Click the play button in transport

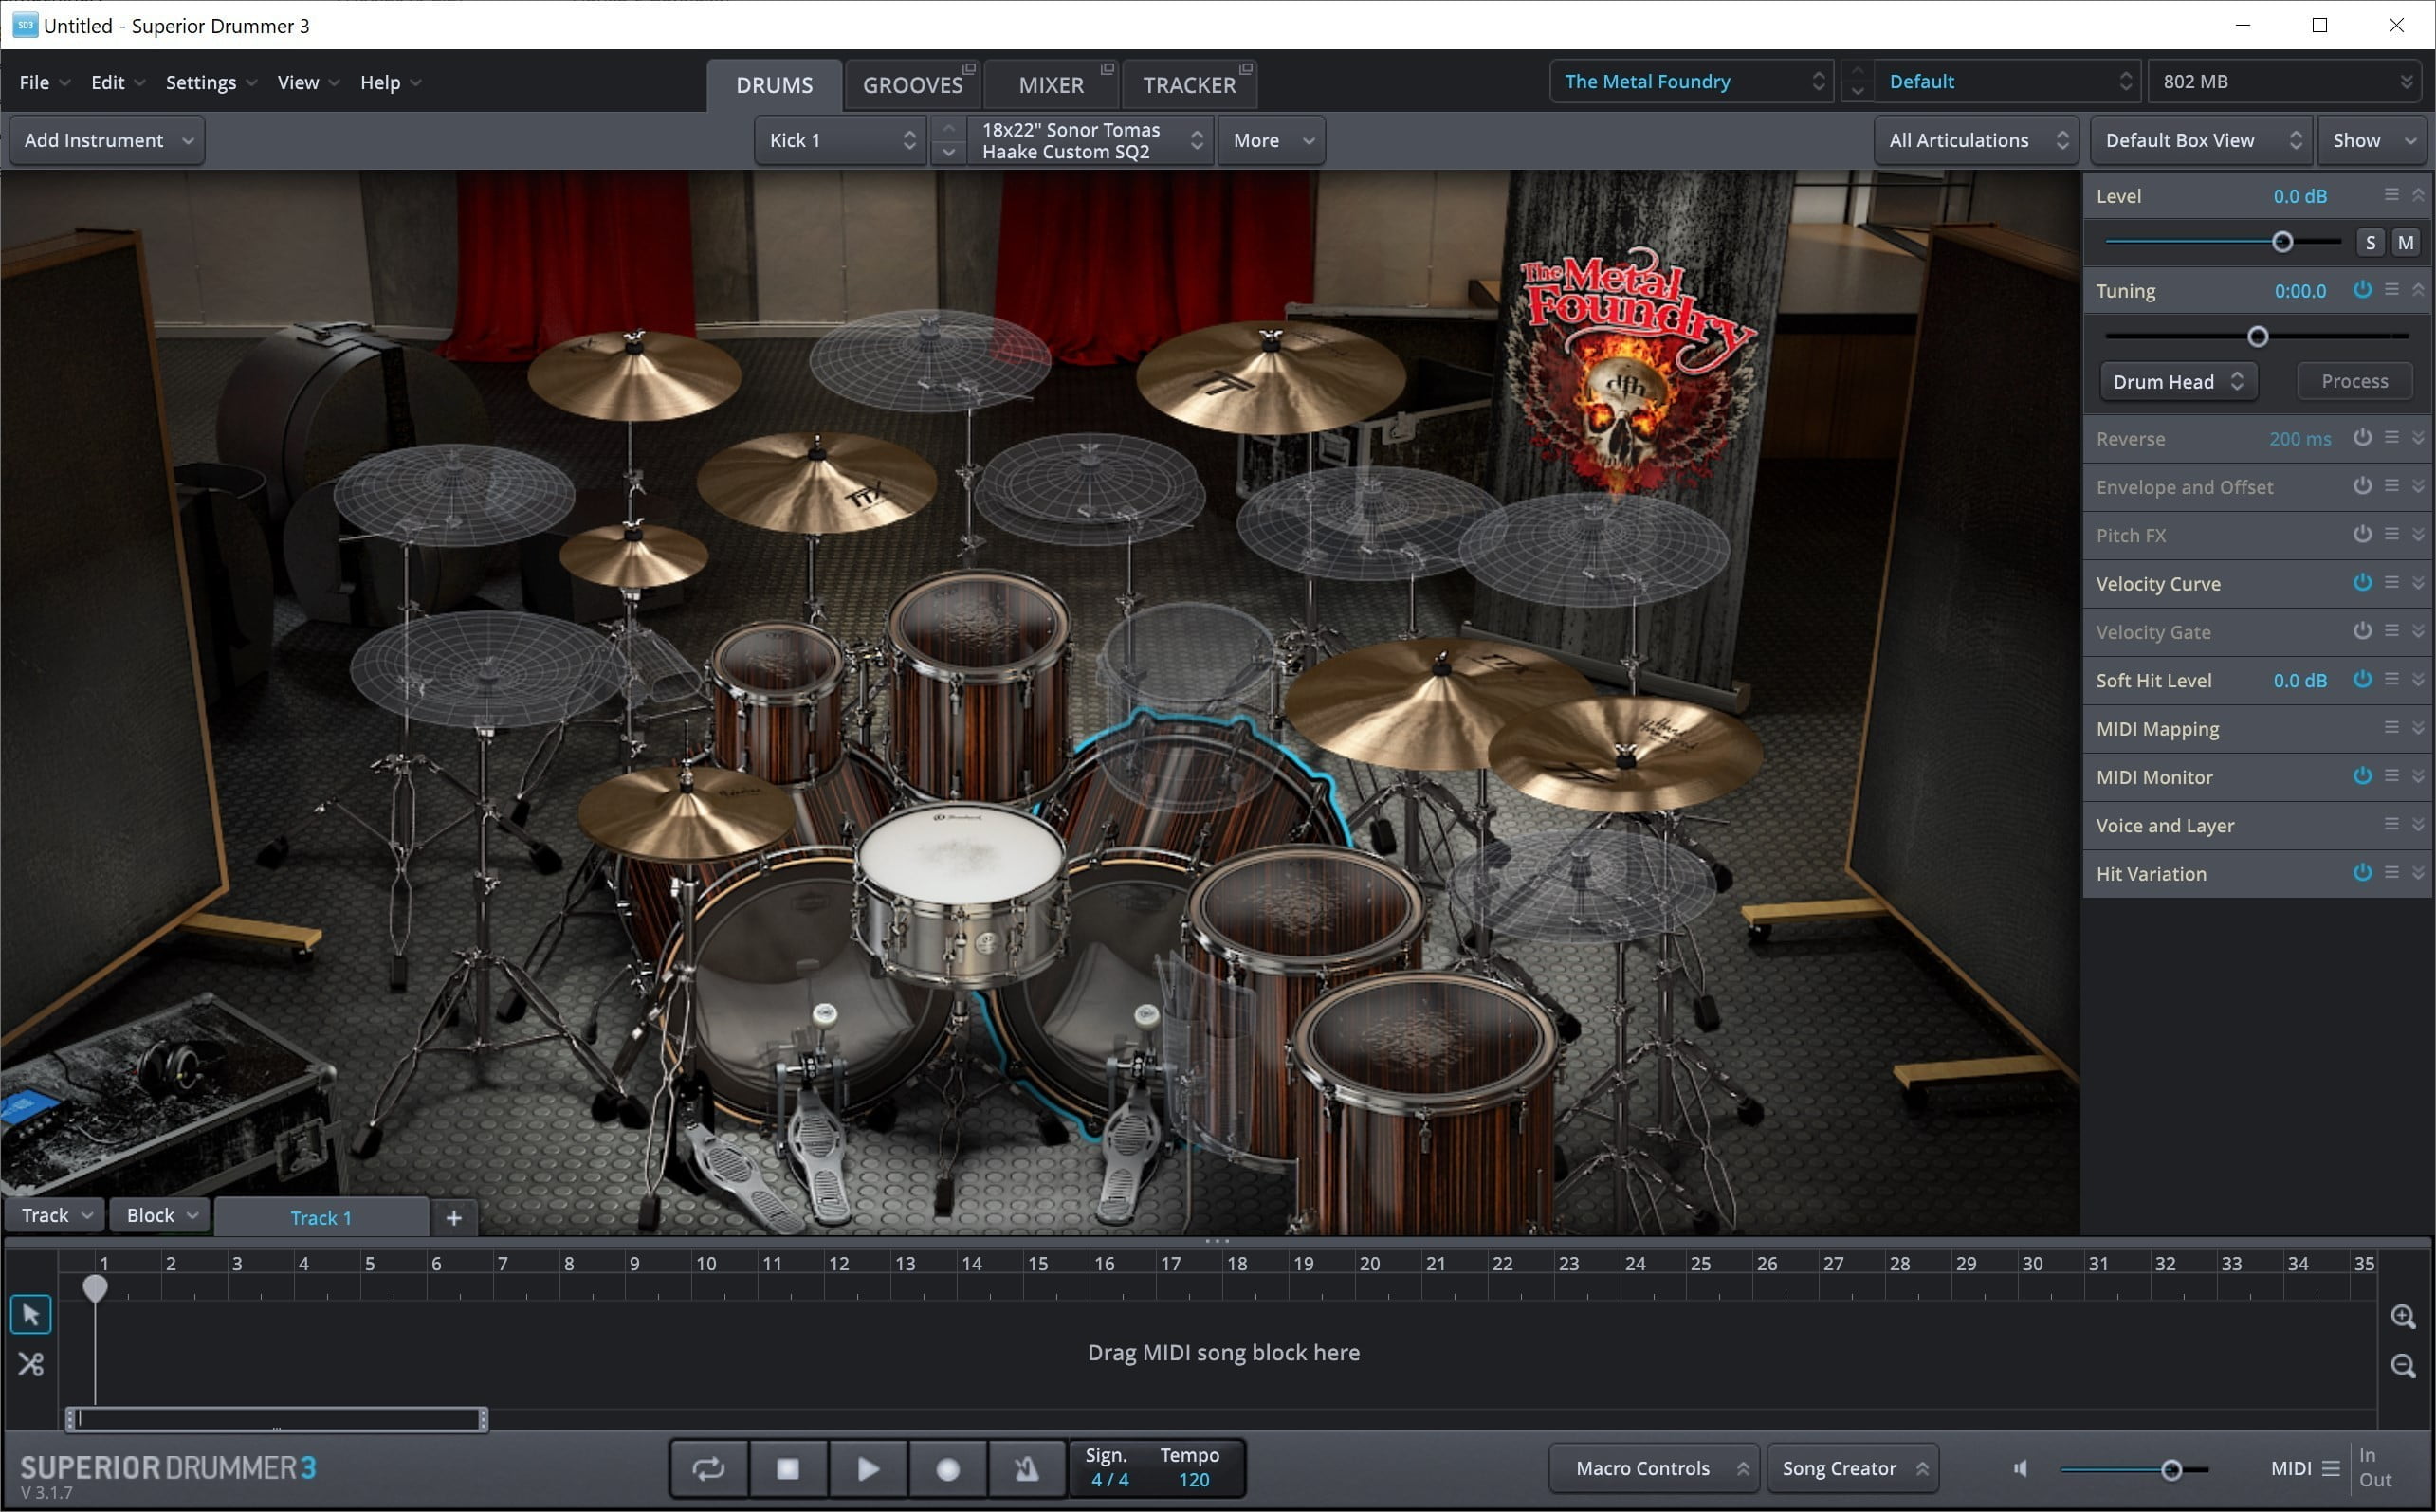866,1465
